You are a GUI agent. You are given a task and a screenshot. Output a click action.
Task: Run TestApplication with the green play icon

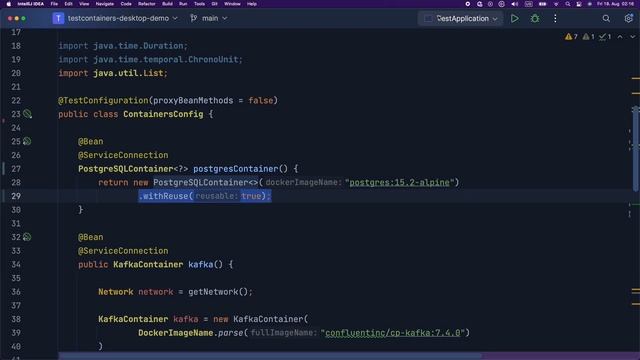tap(514, 18)
